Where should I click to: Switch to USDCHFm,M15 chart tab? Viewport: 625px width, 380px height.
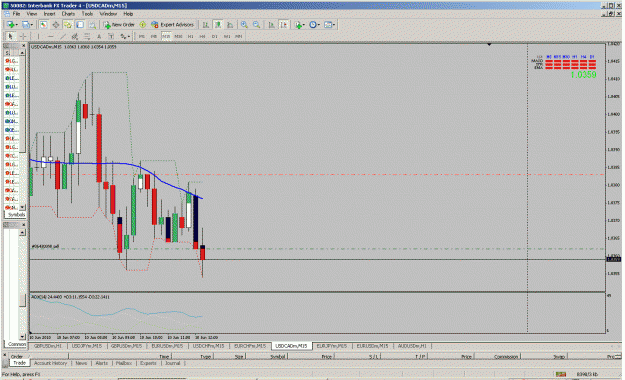208,346
